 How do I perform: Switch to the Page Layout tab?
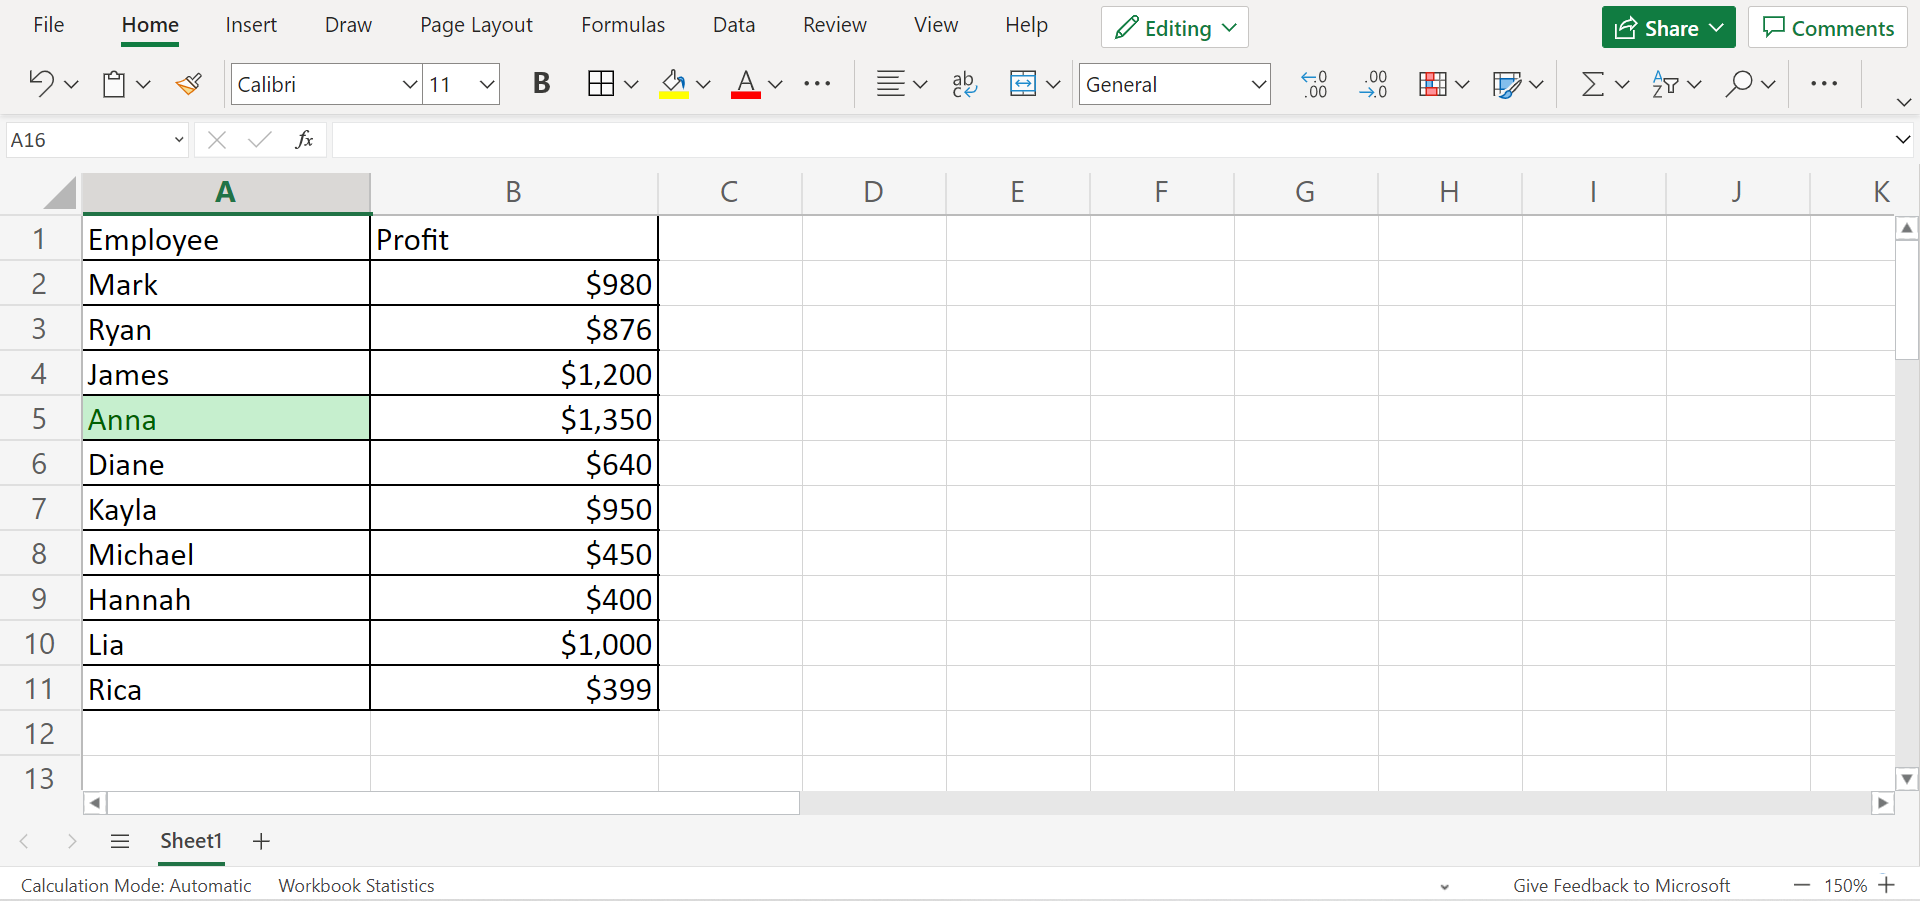pos(476,25)
